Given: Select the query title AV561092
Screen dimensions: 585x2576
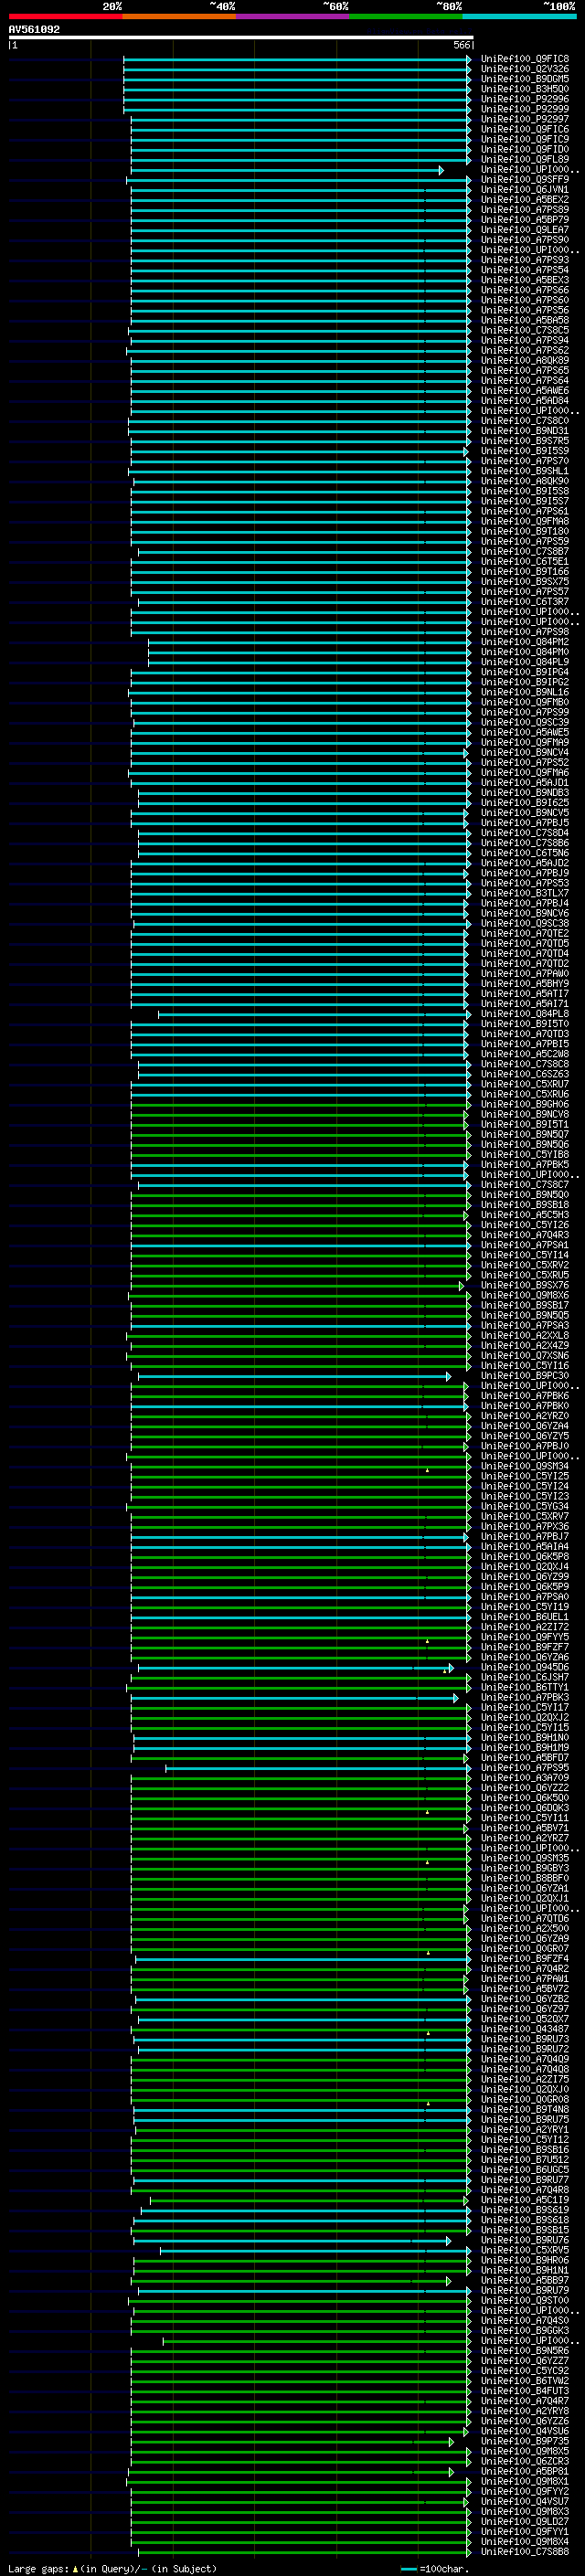Looking at the screenshot, I should 34,29.
